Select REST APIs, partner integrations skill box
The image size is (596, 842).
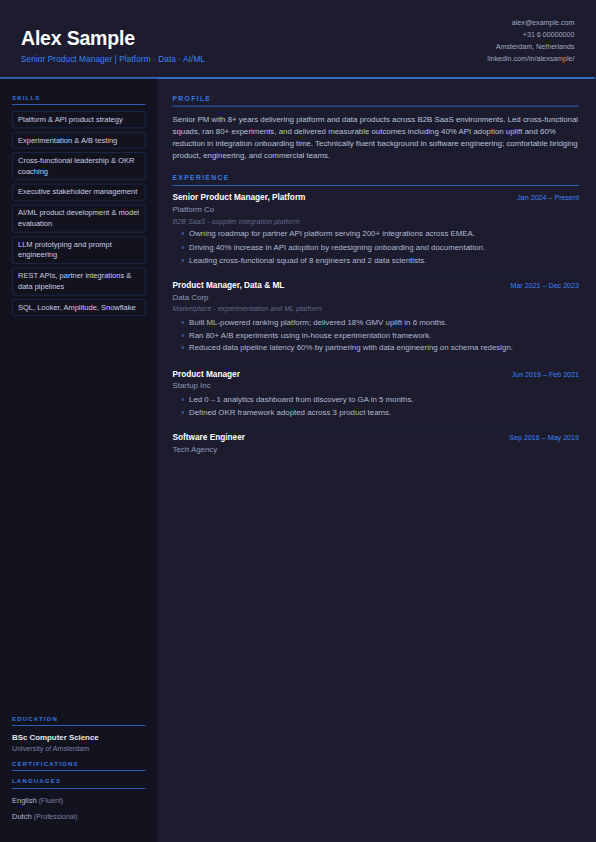point(78,281)
